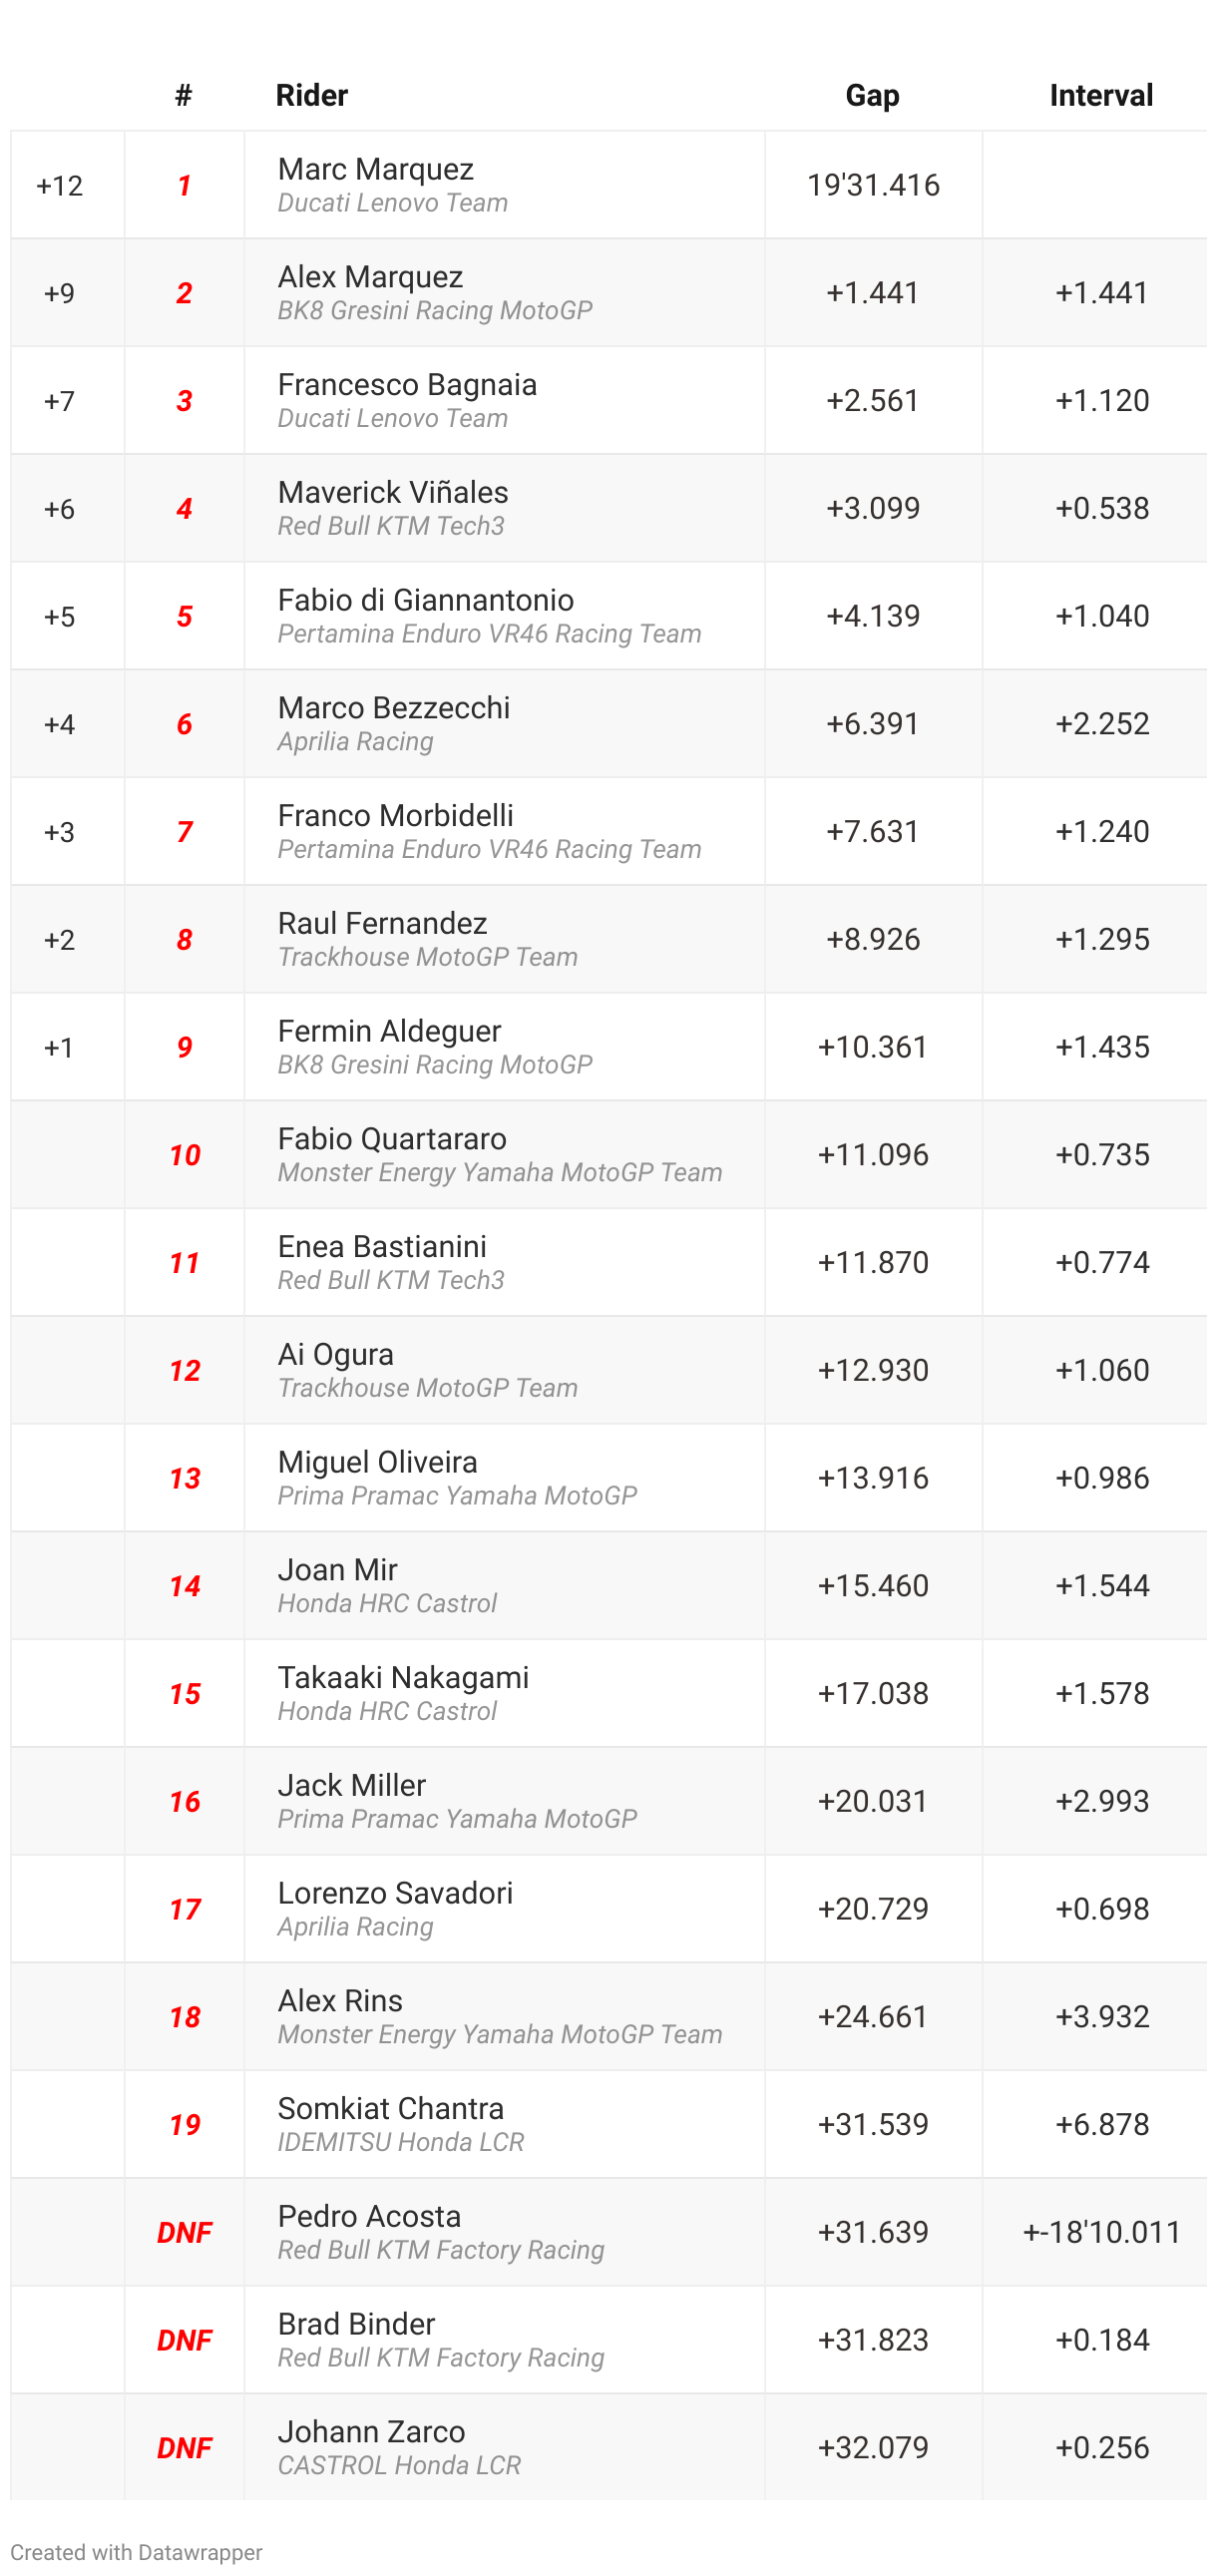The height and width of the screenshot is (2576, 1217).
Task: Select Somkiat Chantra's interval +6.878
Action: click(1101, 2124)
